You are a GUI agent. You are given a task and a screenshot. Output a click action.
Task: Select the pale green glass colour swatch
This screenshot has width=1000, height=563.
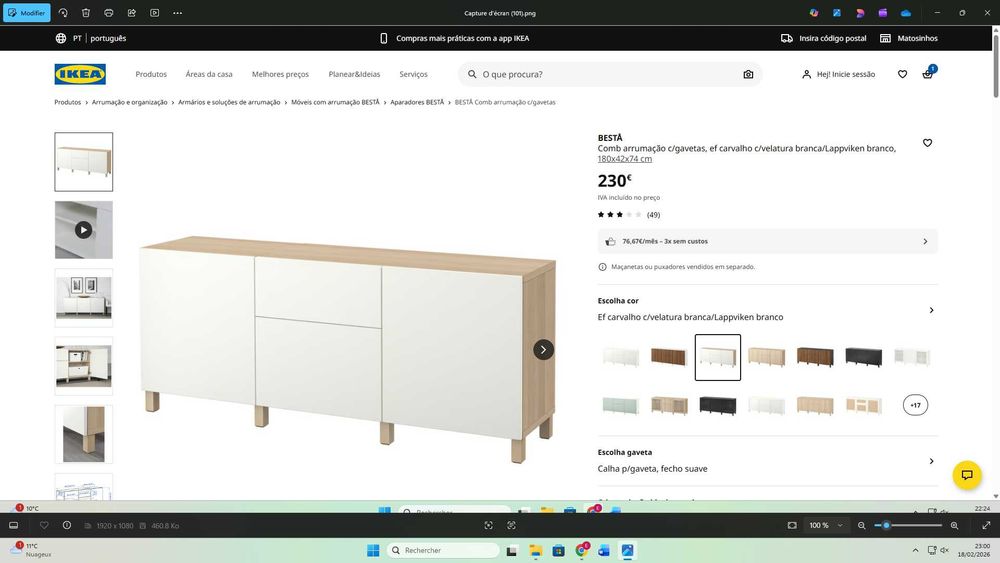[x=621, y=405]
